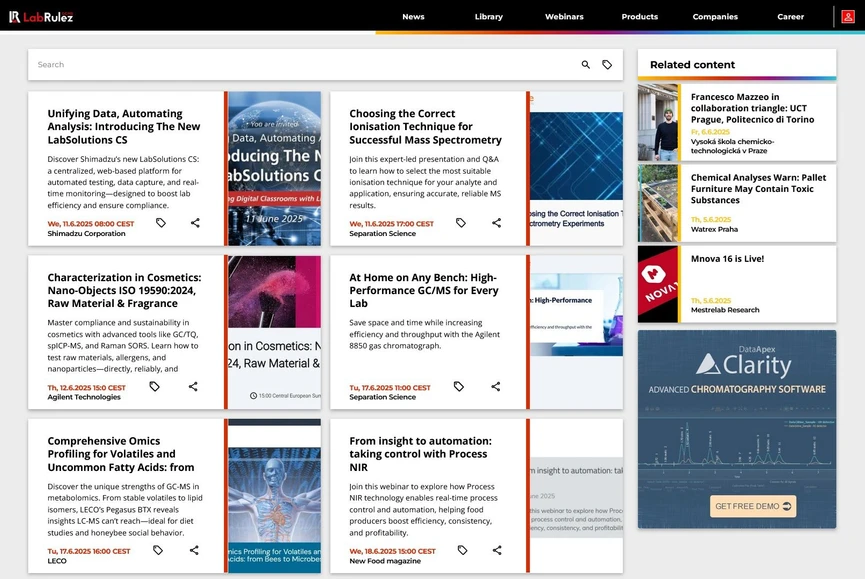Screen dimensions: 865x579
Task: Click 'We, 11.6.2025 17:00 CEST' date
Action: click(x=391, y=224)
